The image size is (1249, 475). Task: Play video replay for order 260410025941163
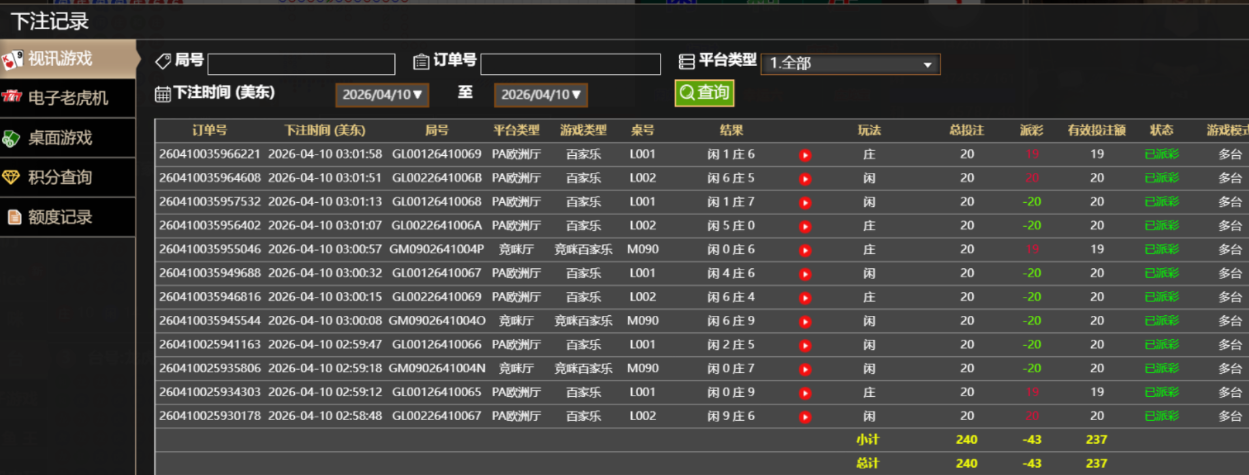click(x=805, y=345)
